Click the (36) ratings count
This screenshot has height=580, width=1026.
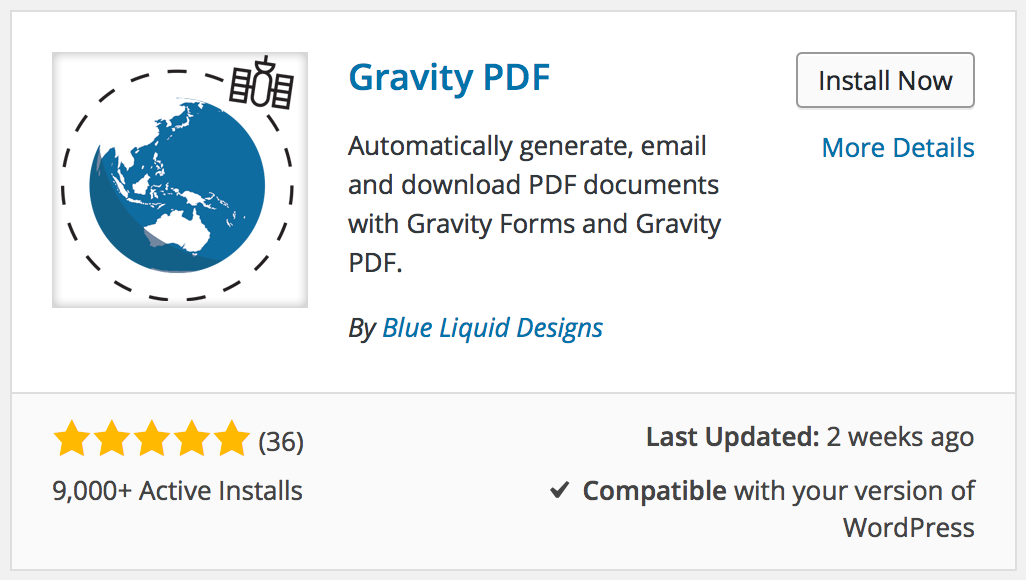pos(281,442)
